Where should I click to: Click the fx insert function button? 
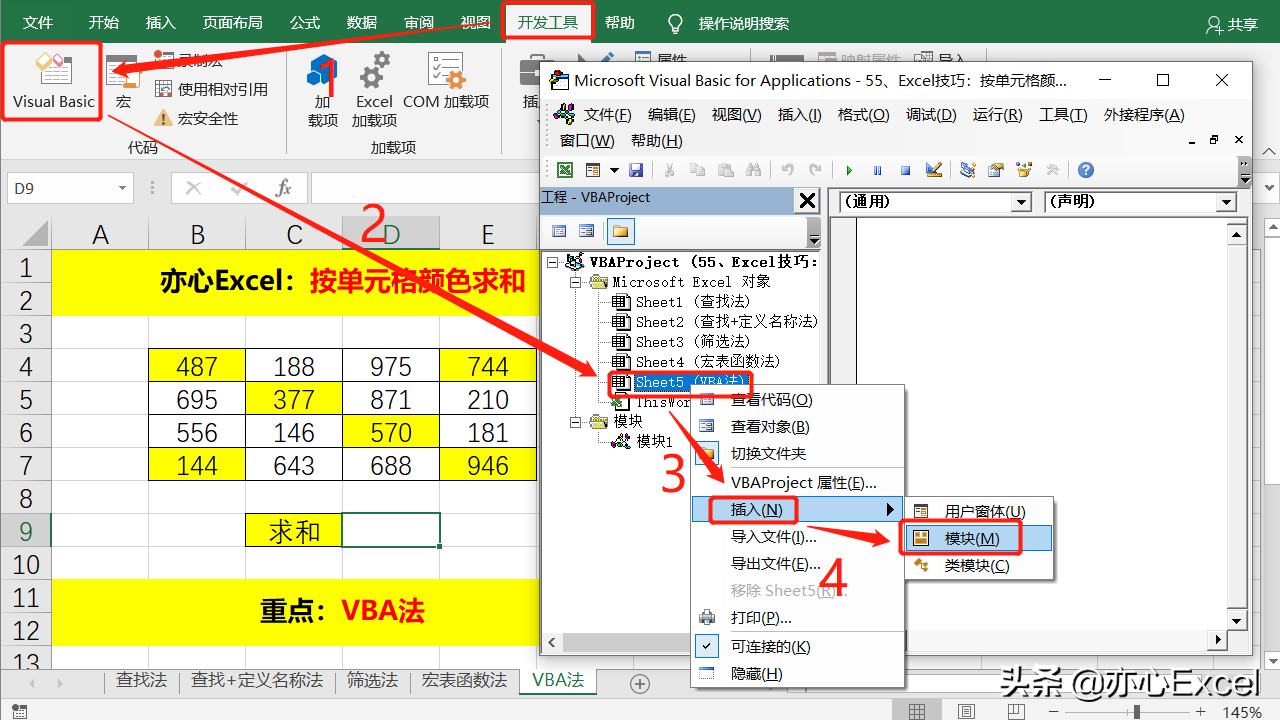click(283, 188)
